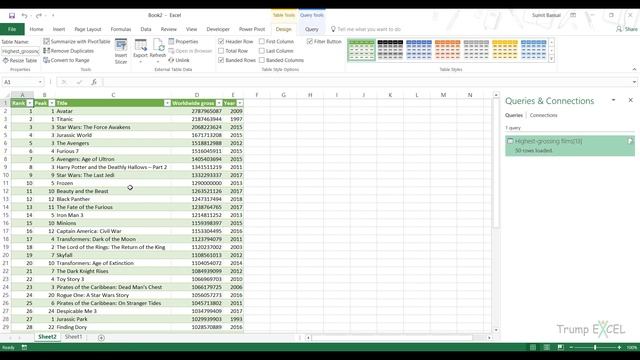The width and height of the screenshot is (640, 360).
Task: Collapse the ribbon with the chevron
Action: 634,69
